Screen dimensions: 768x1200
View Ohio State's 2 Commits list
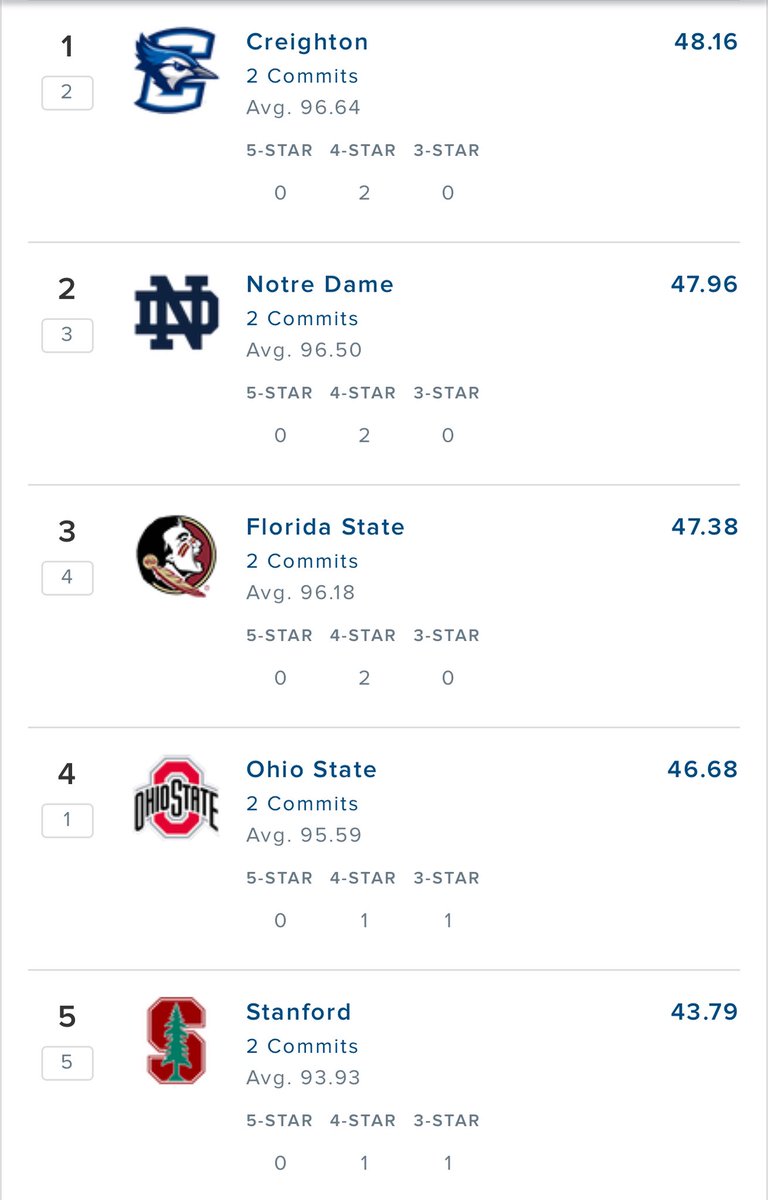click(x=302, y=803)
